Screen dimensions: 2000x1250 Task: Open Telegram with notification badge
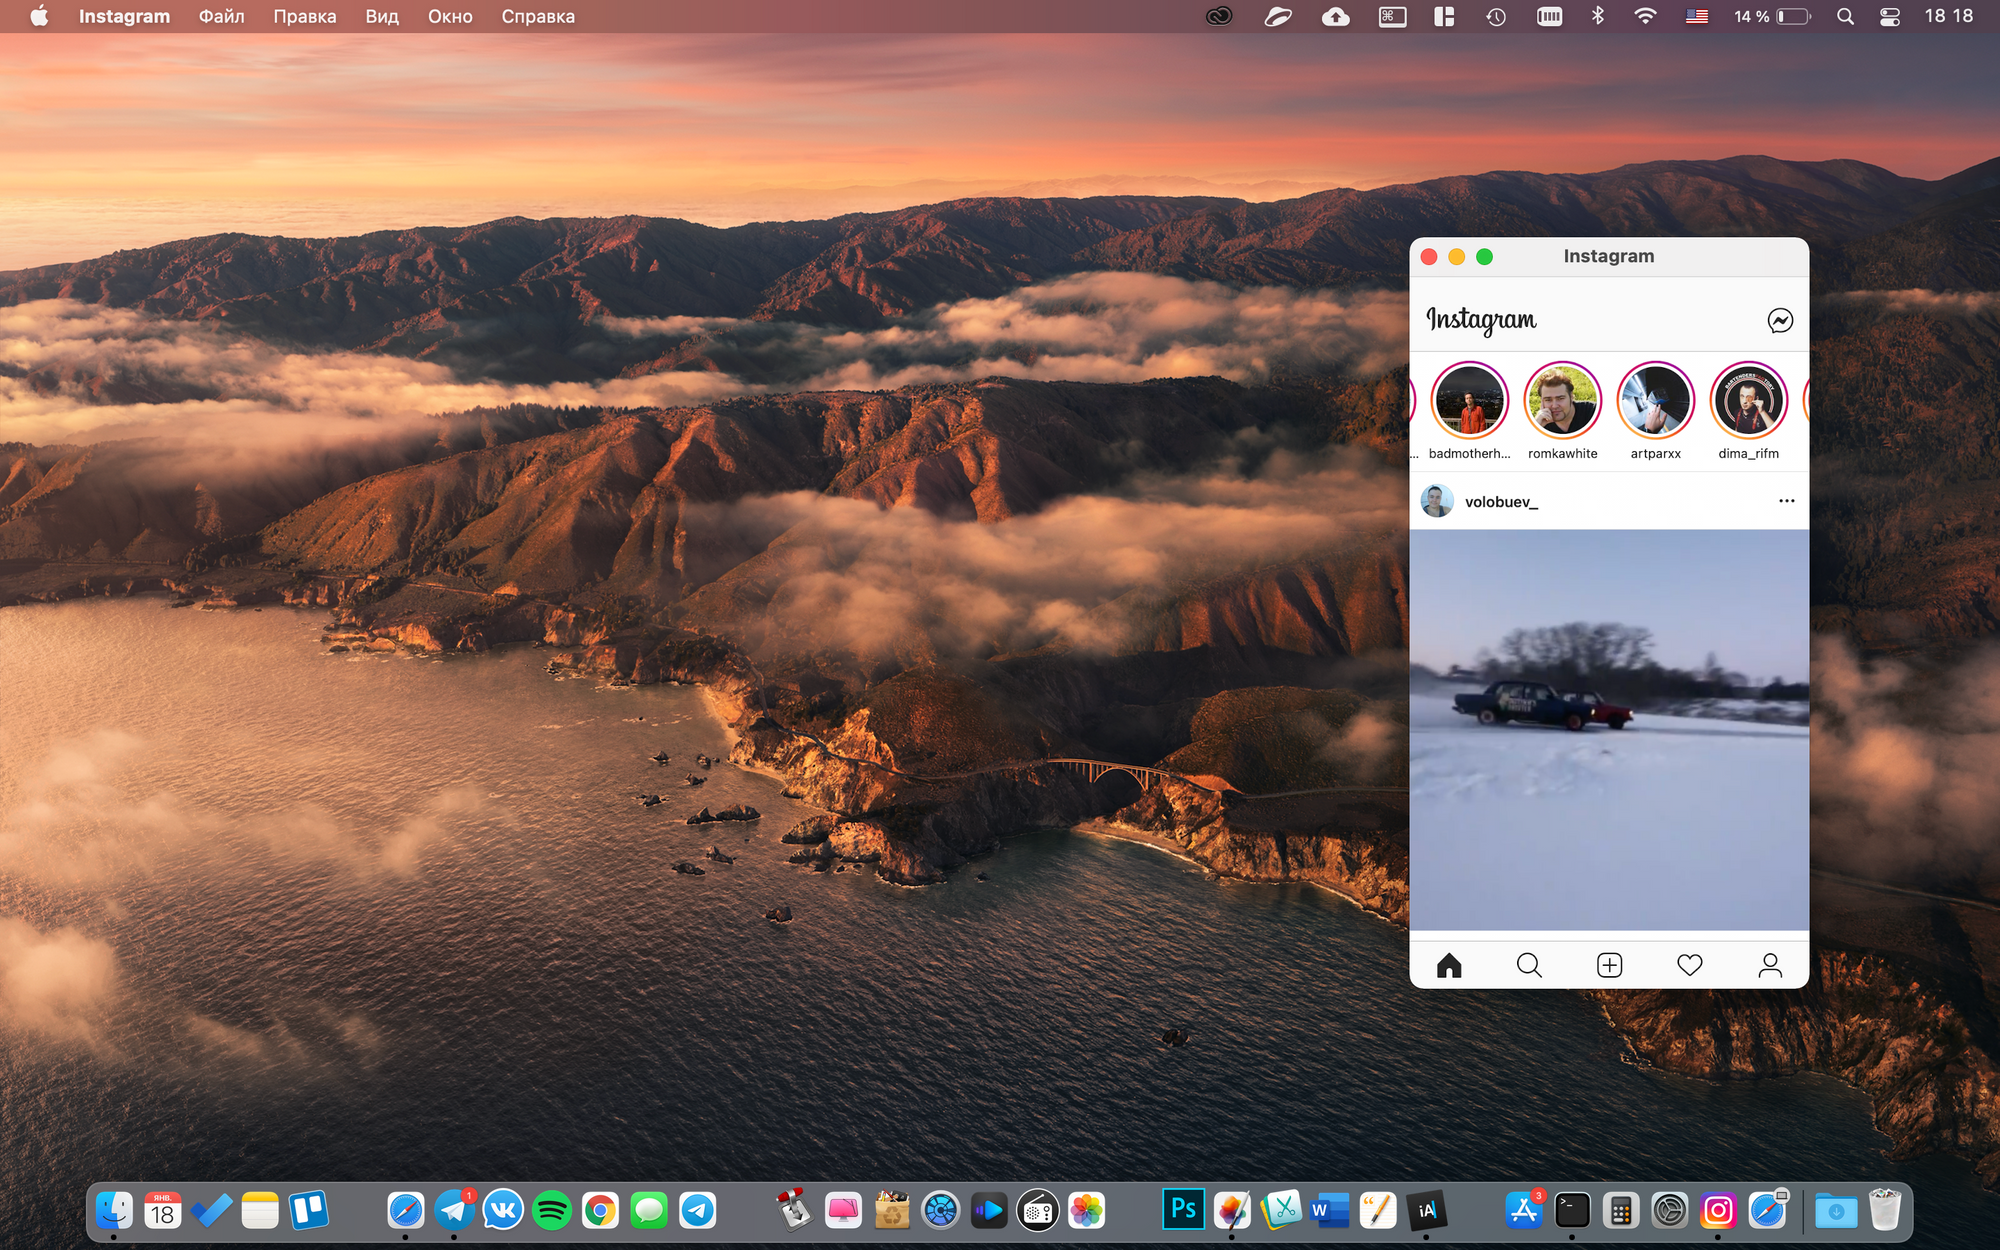click(x=454, y=1211)
